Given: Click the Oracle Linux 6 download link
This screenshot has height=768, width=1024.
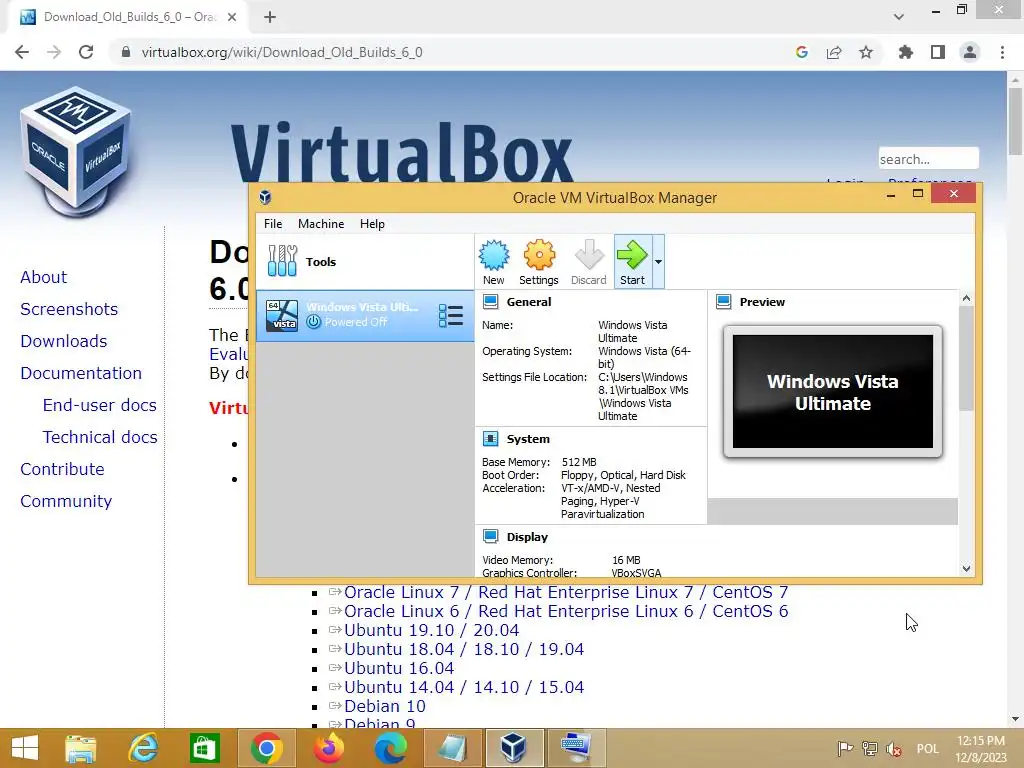Looking at the screenshot, I should tap(566, 611).
